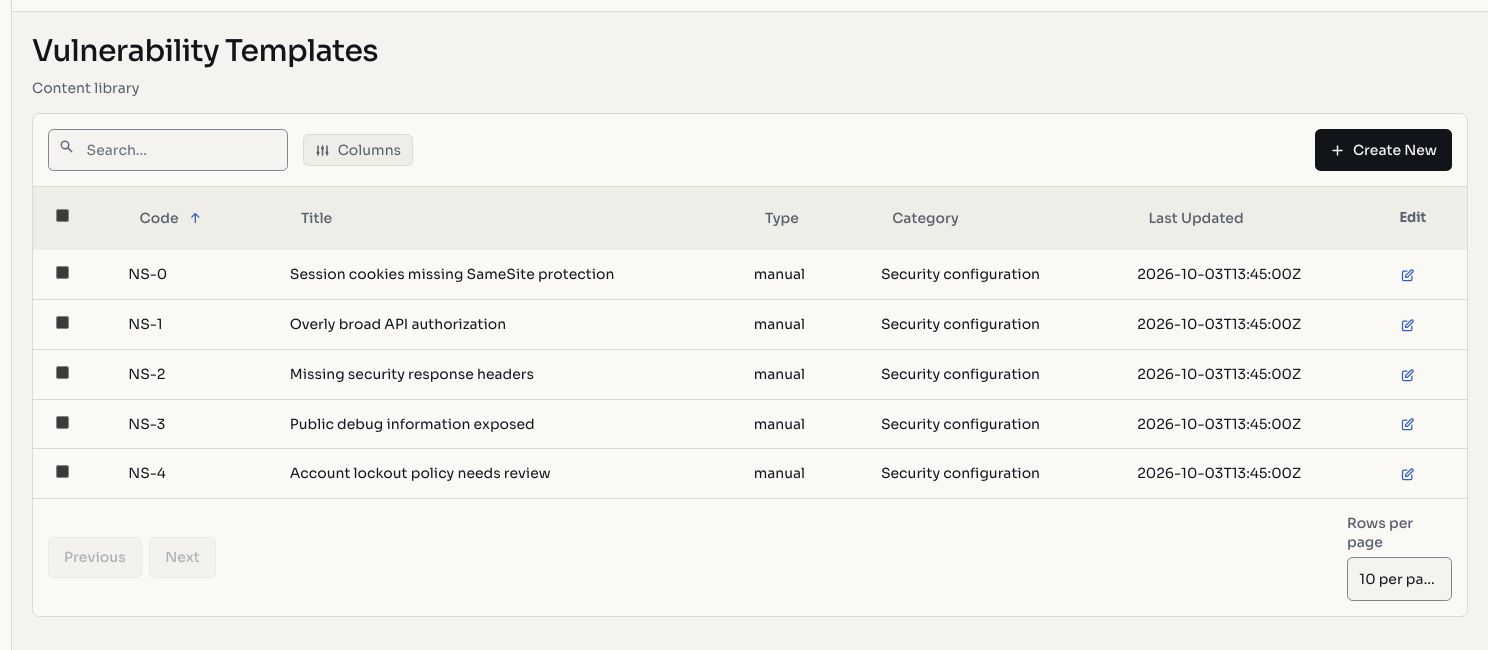Click the "manual" type in NS-0 row
The image size is (1488, 650).
[x=779, y=274]
